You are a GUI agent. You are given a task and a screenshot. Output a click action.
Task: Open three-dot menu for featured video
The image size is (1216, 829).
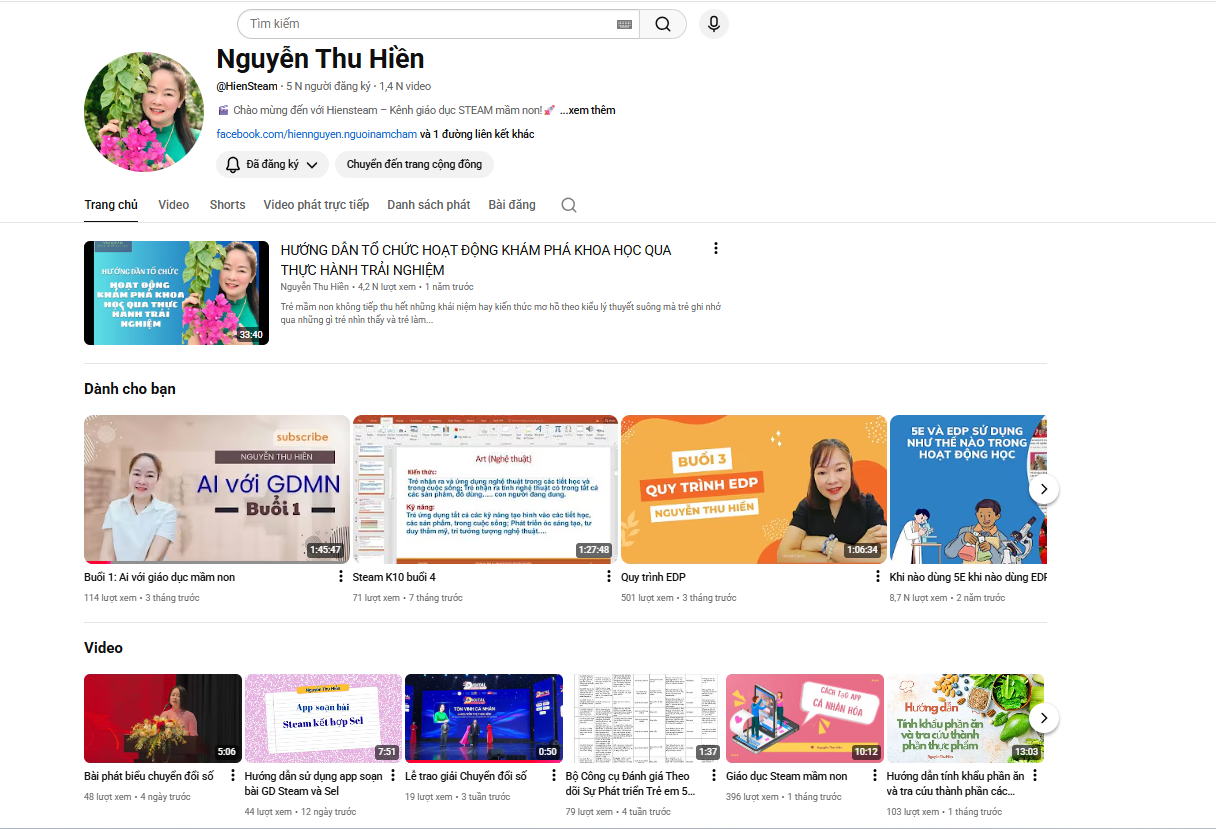tap(715, 248)
